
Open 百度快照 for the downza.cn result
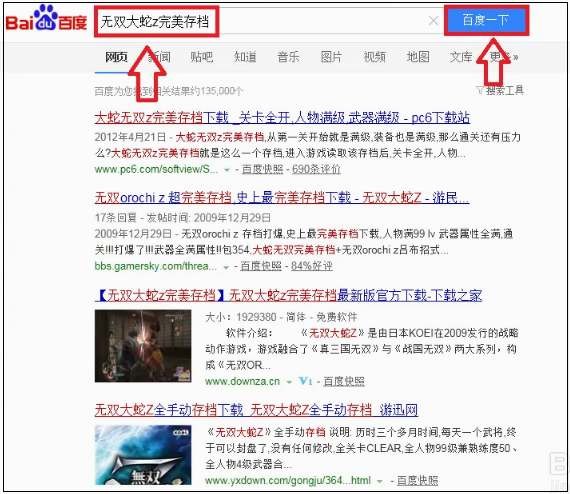[x=344, y=381]
